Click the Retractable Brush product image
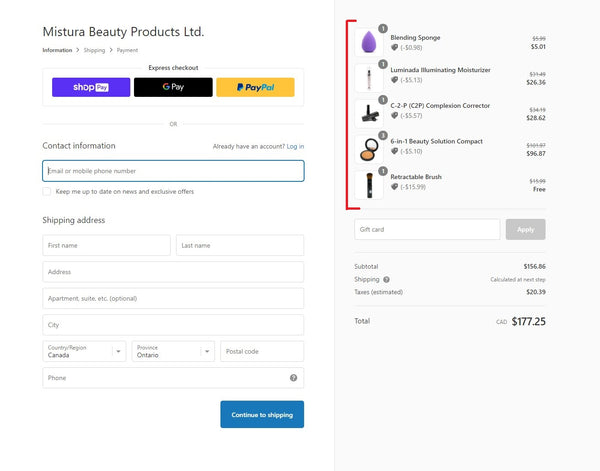Viewport: 600px width, 471px height. 368,184
